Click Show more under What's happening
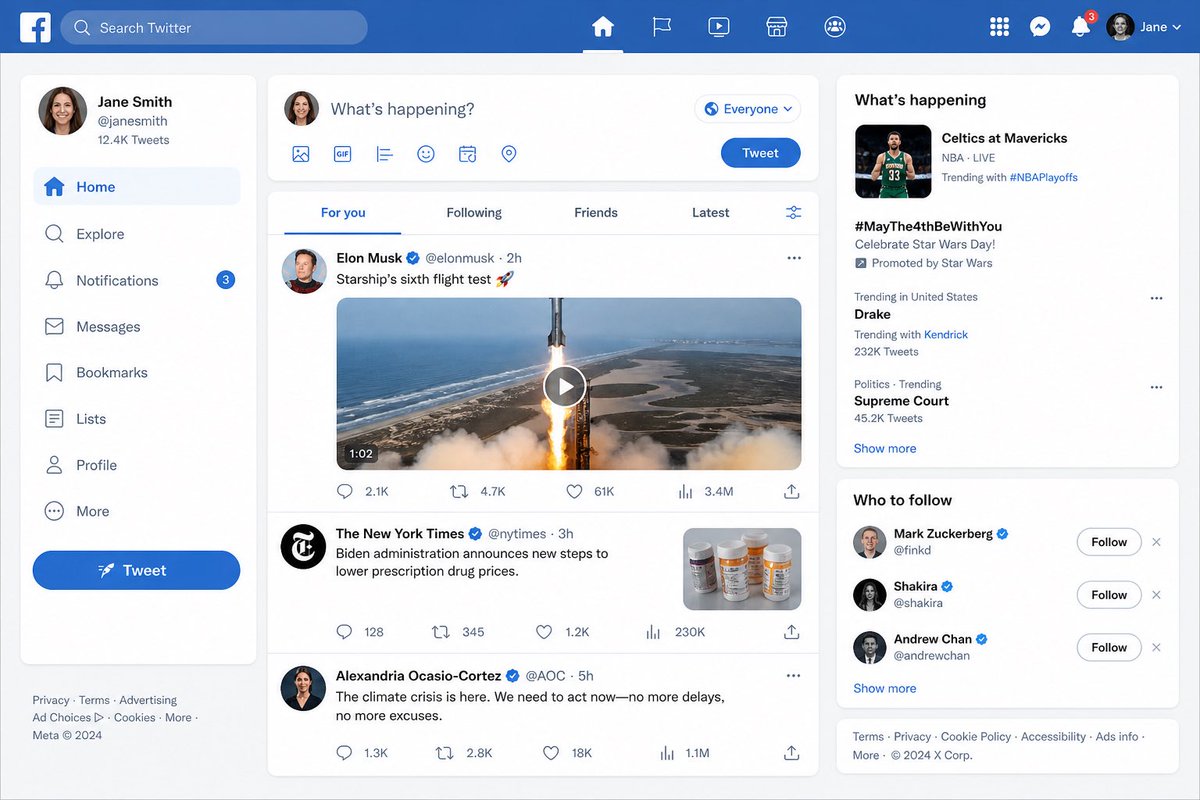The height and width of the screenshot is (800, 1200). click(885, 448)
